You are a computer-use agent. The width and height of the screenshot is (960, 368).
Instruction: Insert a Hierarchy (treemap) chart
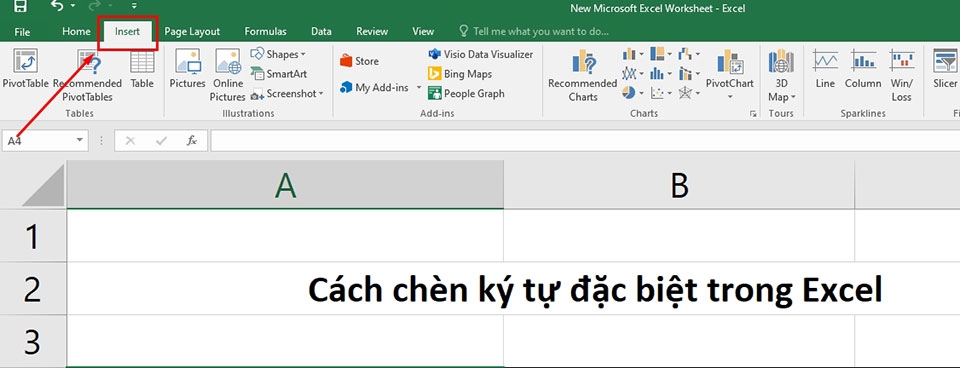coord(661,54)
